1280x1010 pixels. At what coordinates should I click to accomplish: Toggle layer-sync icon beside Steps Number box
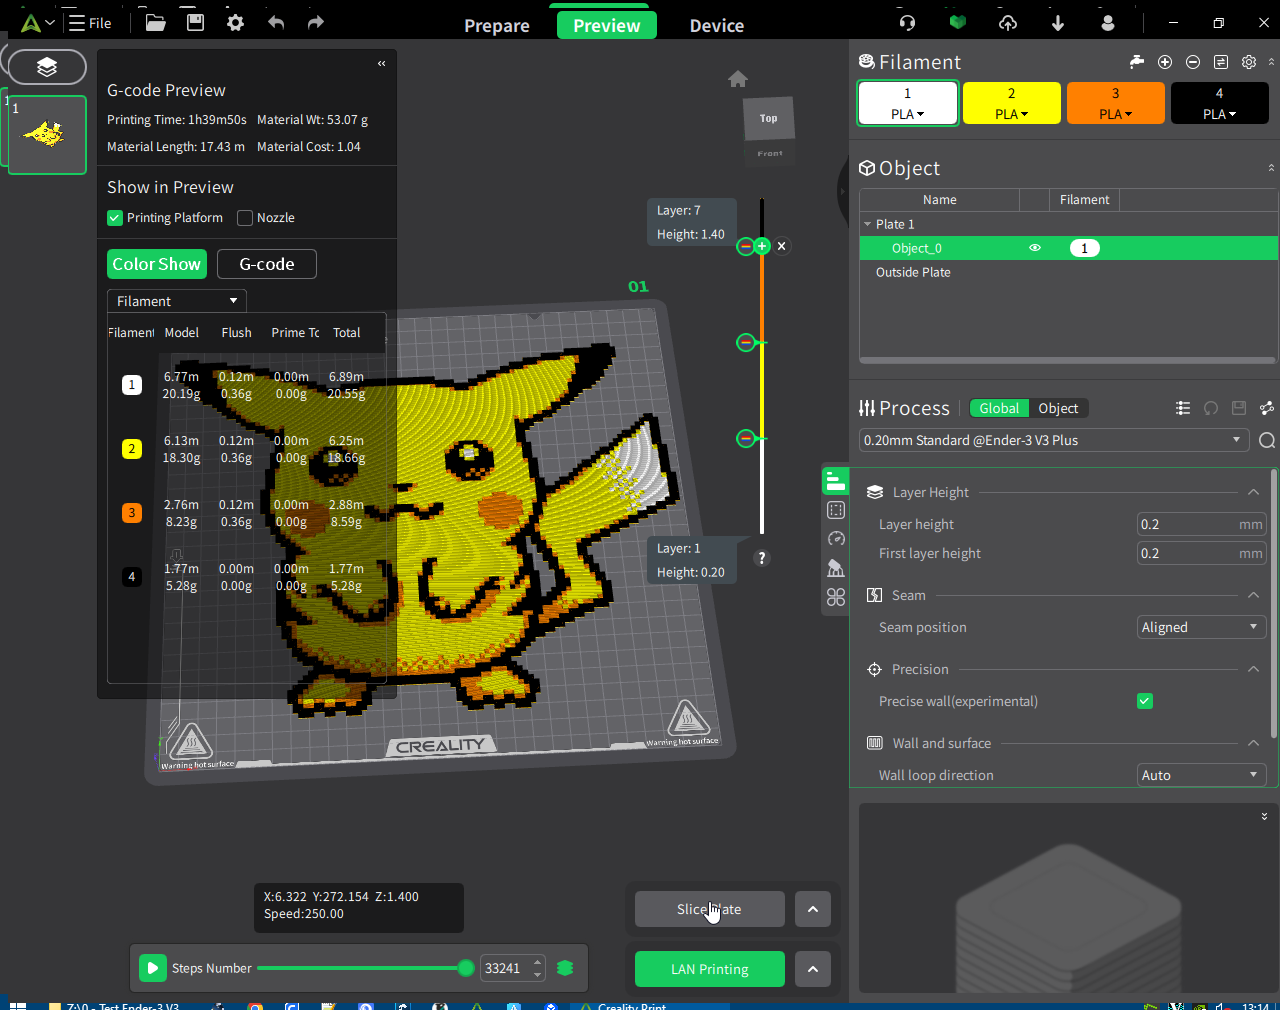point(565,968)
